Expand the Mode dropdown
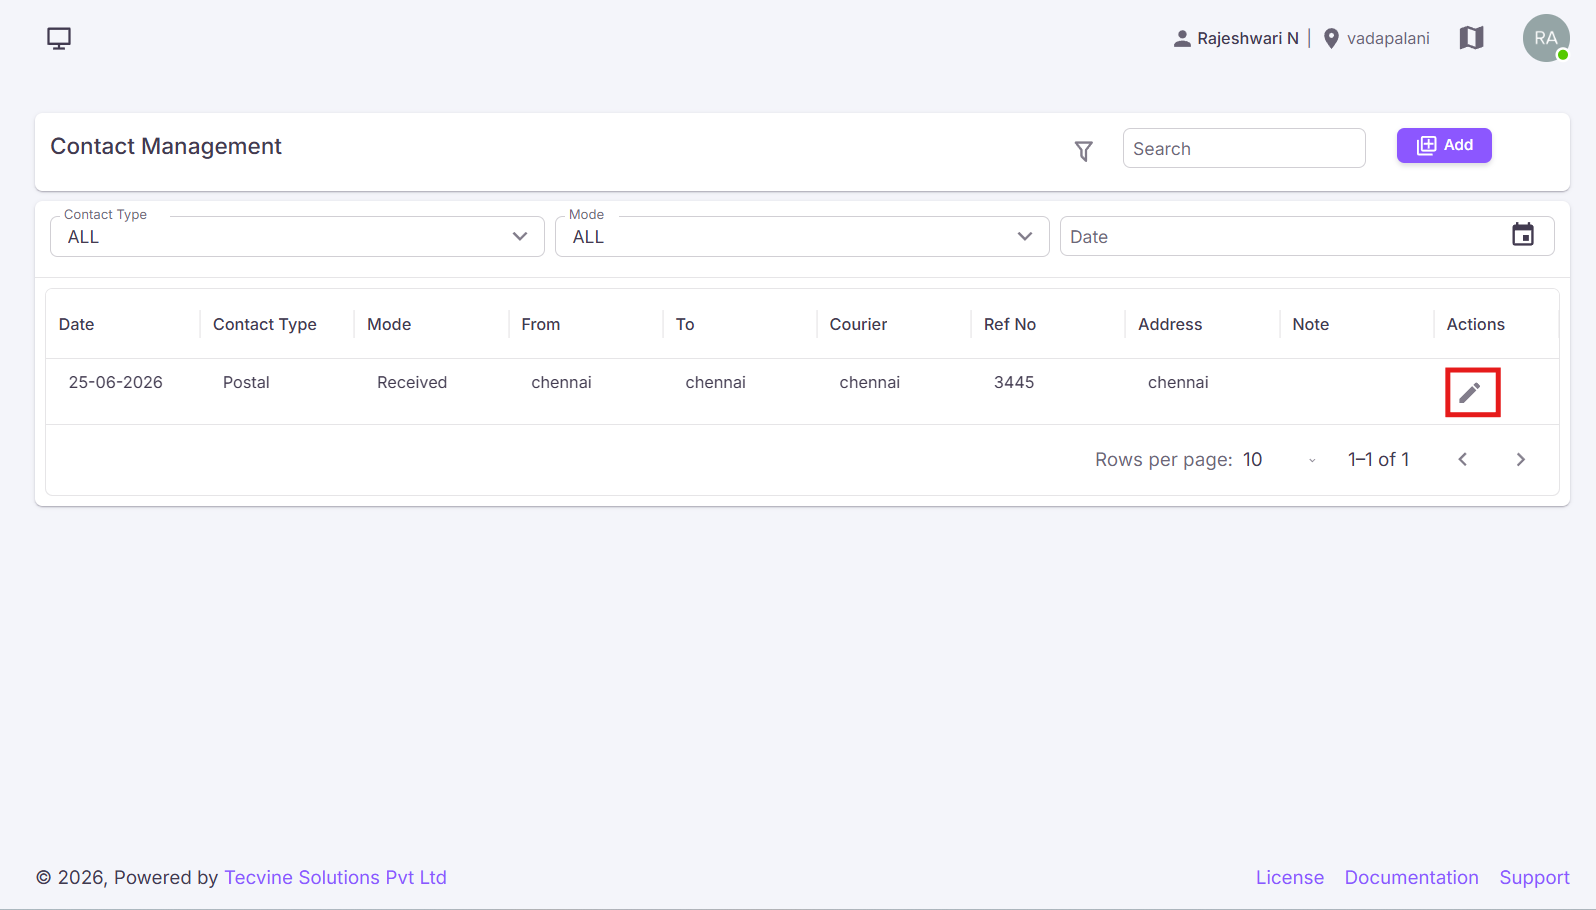Image resolution: width=1596 pixels, height=910 pixels. point(802,237)
